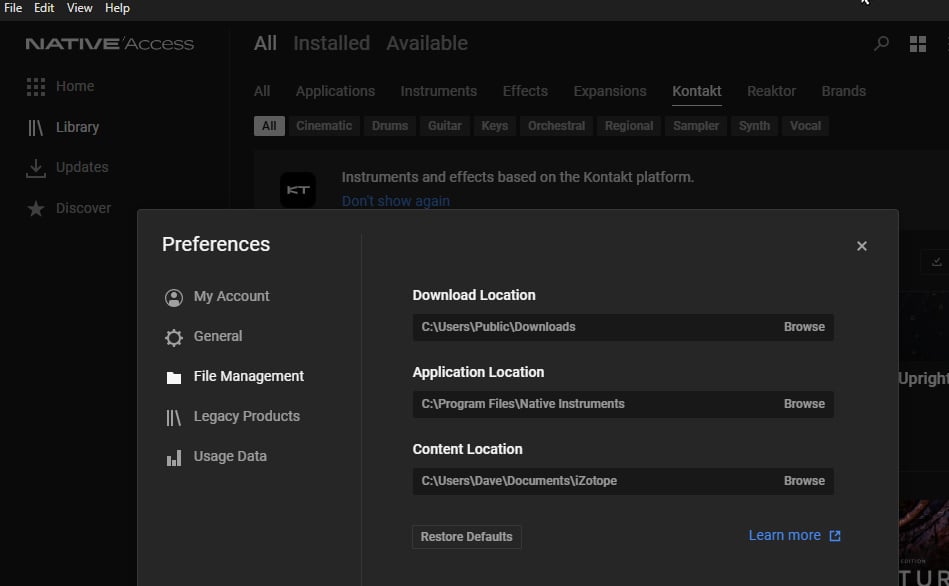The image size is (949, 586).
Task: Browse for a new Download Location
Action: pos(804,327)
